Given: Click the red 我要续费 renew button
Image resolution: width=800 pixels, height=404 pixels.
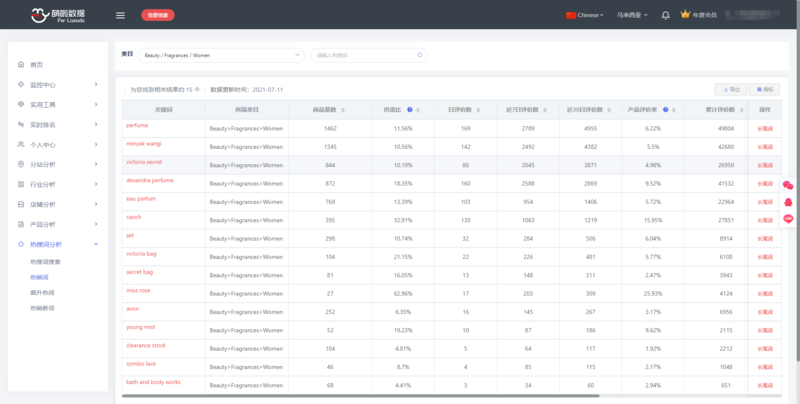Looking at the screenshot, I should pos(158,15).
